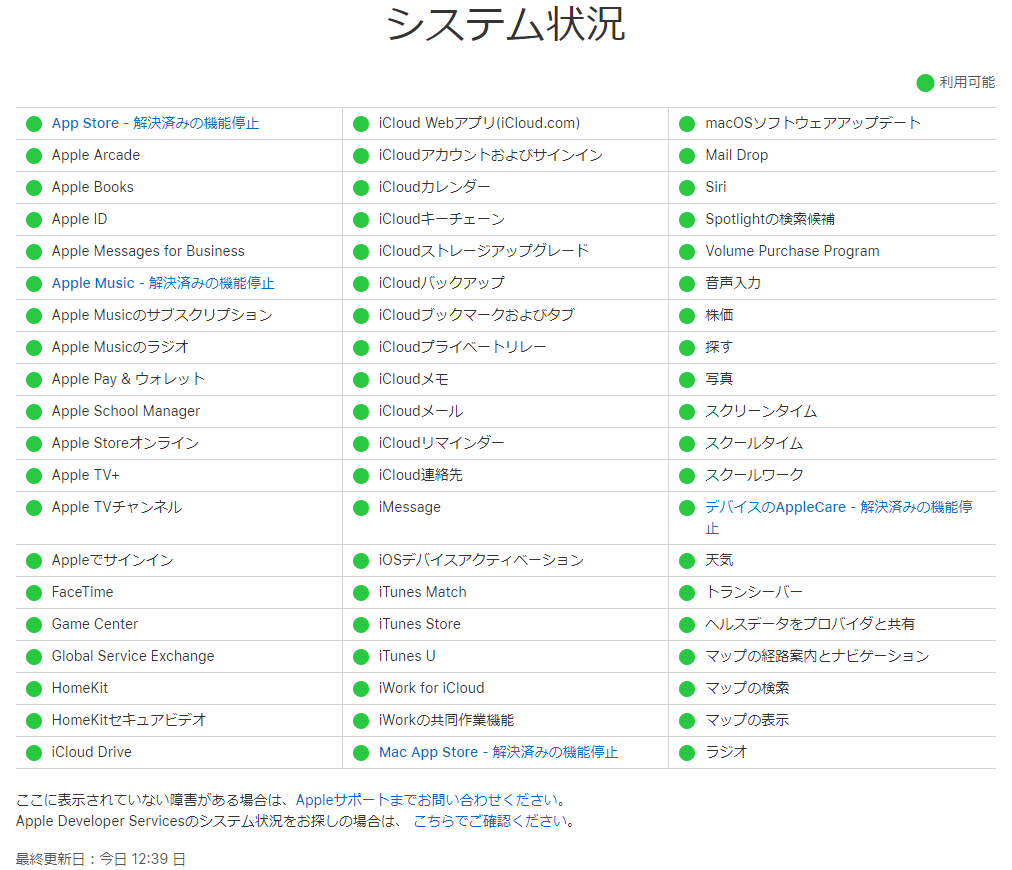1012x870 pixels.
Task: Click the 利用可能 legend status dot
Action: pyautogui.click(x=926, y=84)
